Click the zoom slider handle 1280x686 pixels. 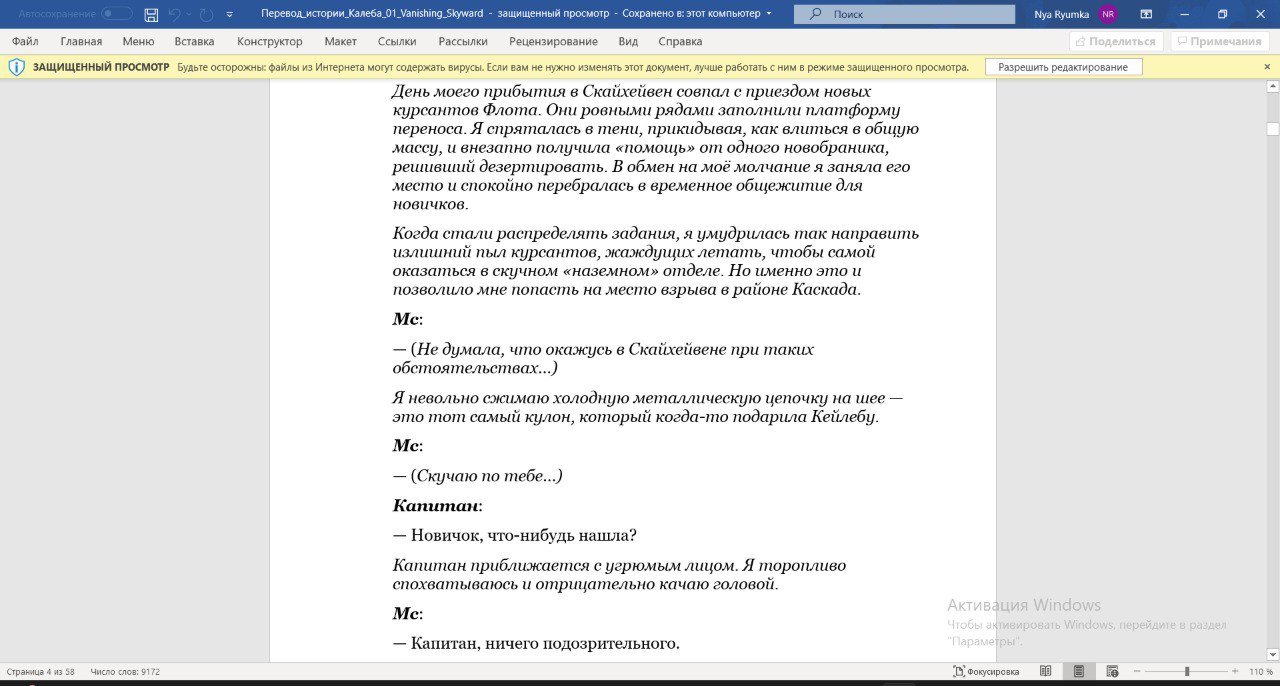[x=1187, y=672]
